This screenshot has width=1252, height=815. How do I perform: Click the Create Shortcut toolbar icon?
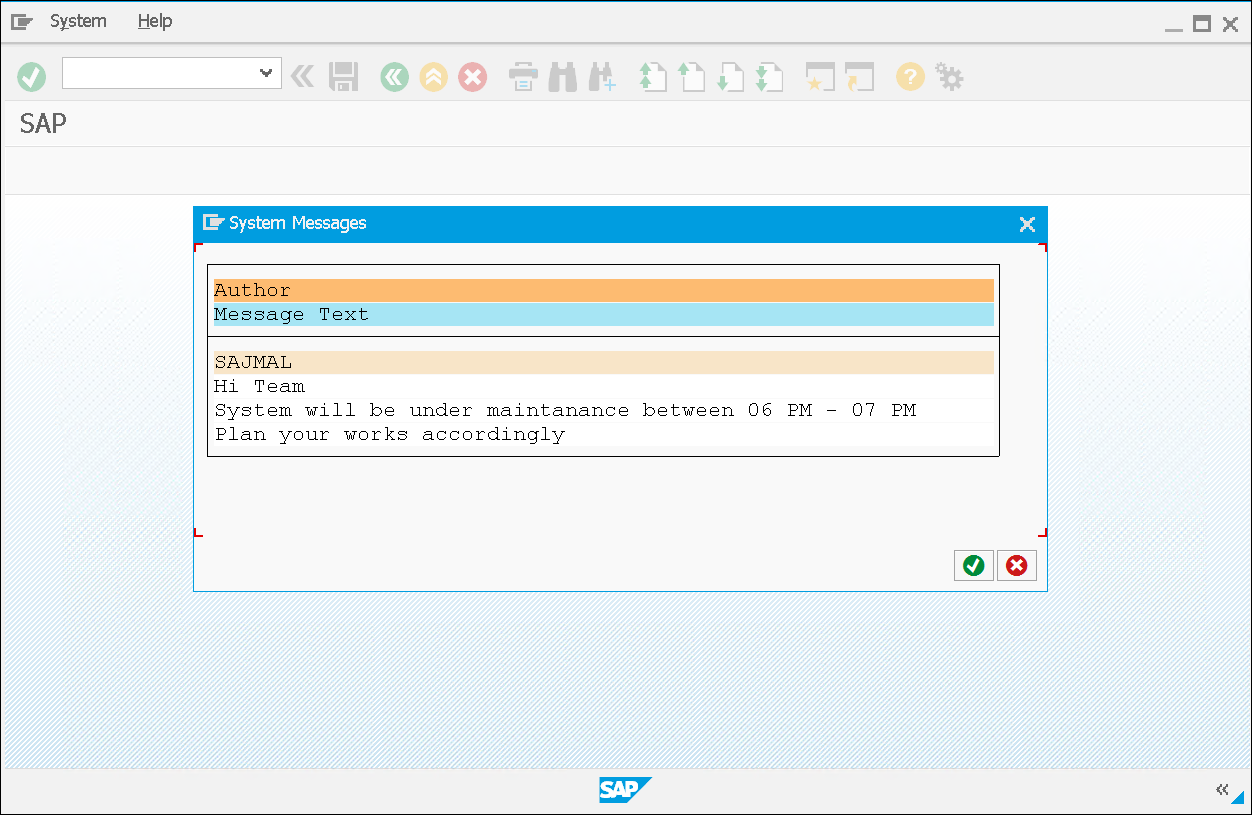coord(819,76)
